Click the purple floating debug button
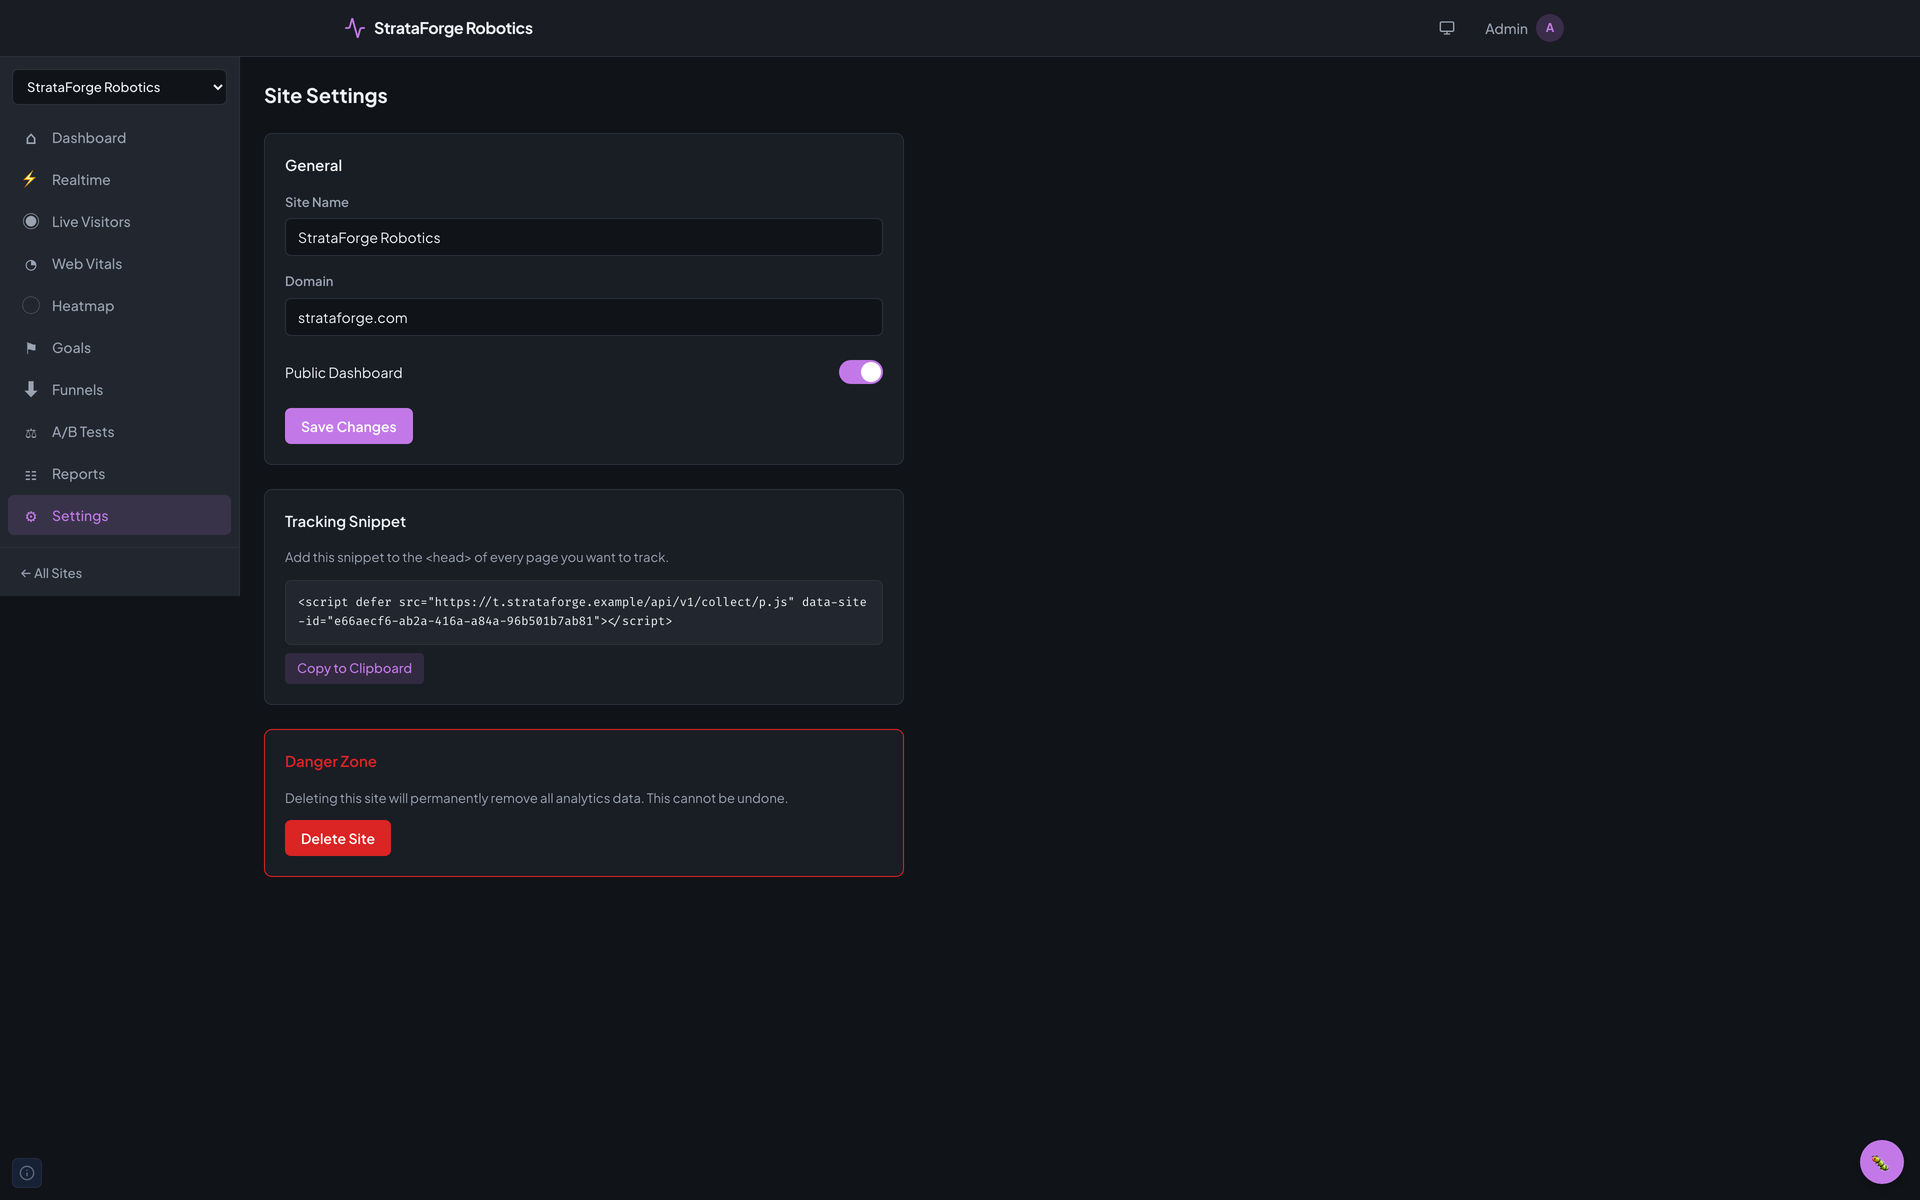Viewport: 1920px width, 1200px height. click(1881, 1162)
